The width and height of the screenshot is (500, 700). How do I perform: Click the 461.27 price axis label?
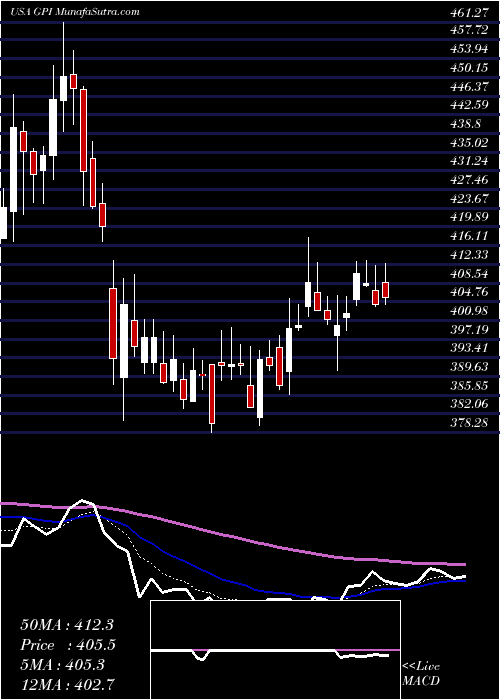point(467,12)
